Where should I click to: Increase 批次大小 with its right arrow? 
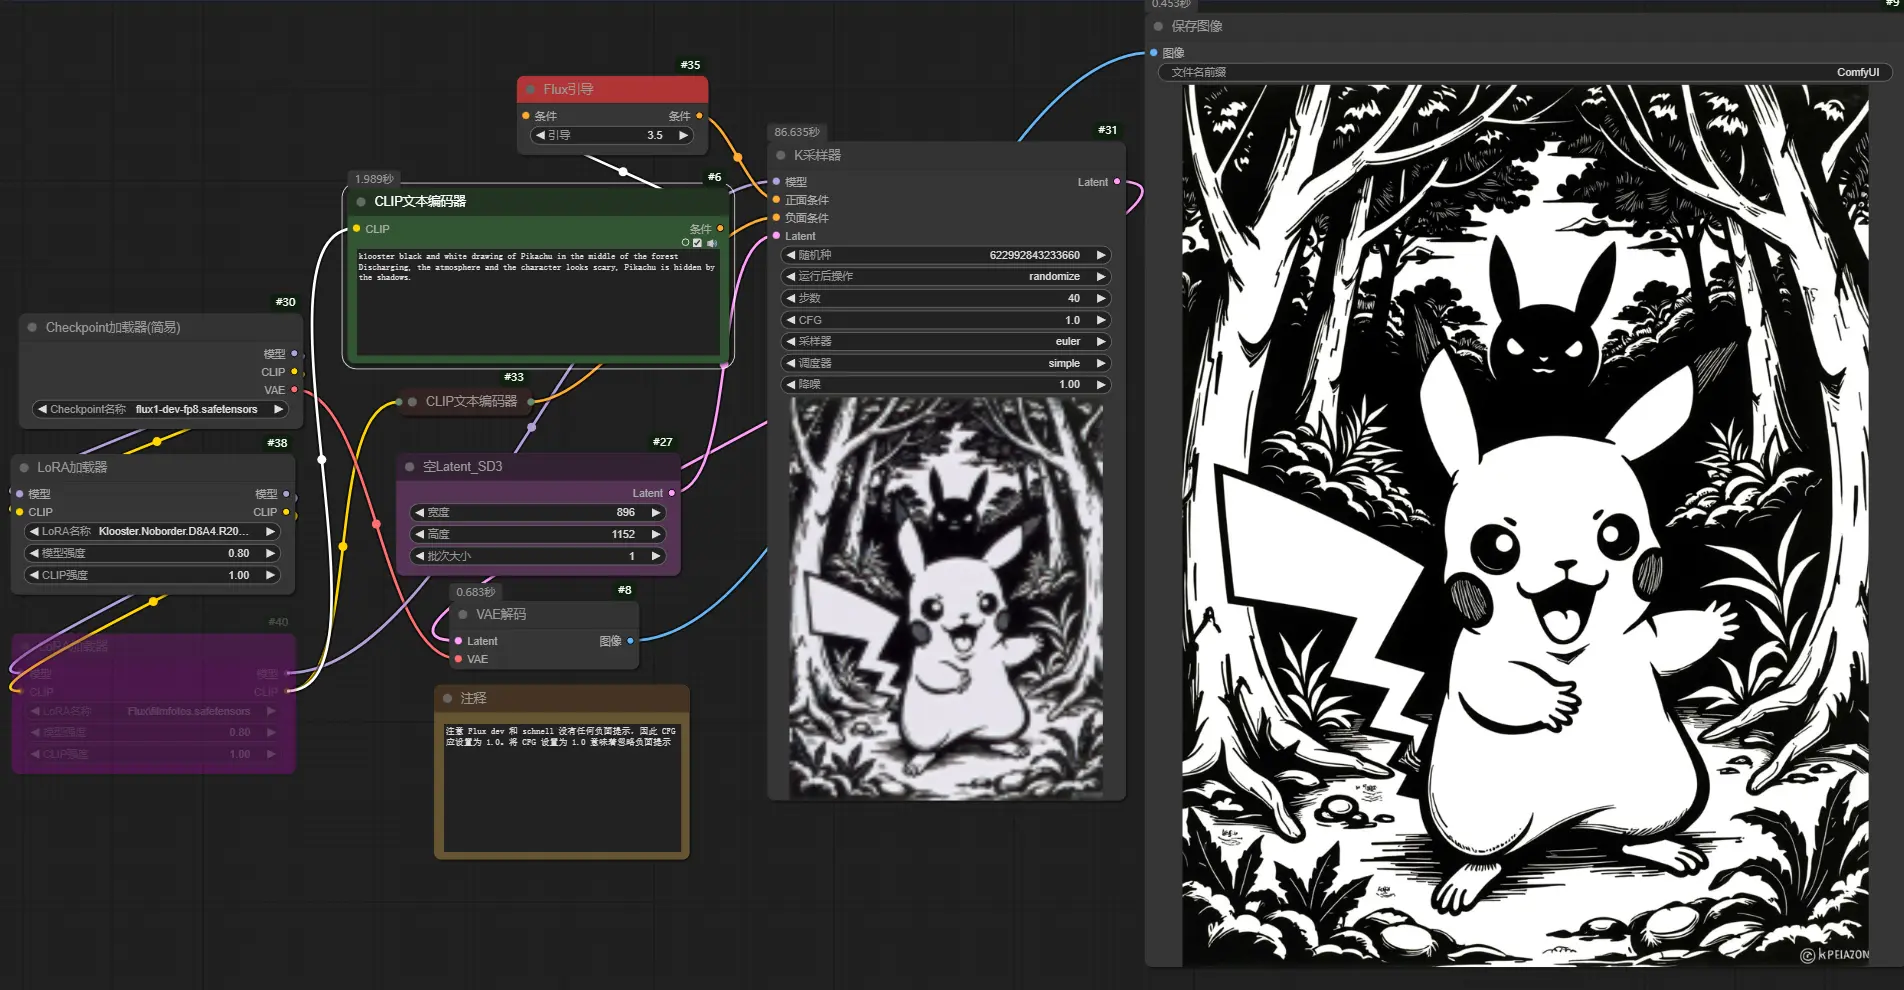656,556
